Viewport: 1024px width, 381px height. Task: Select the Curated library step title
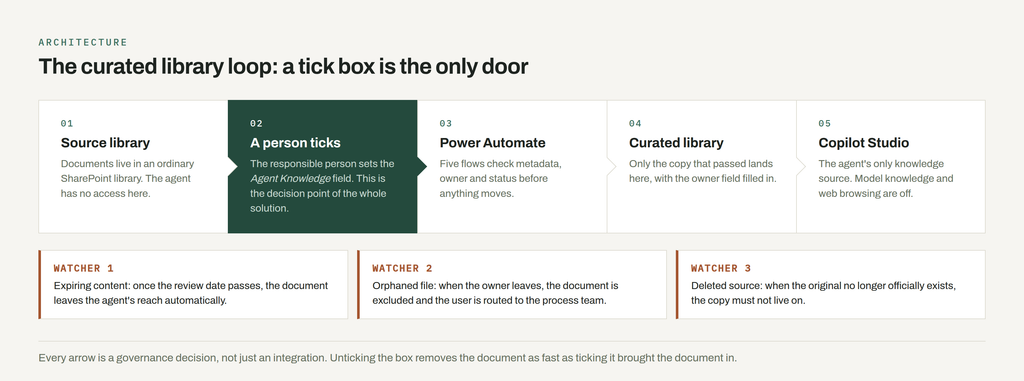pos(676,142)
